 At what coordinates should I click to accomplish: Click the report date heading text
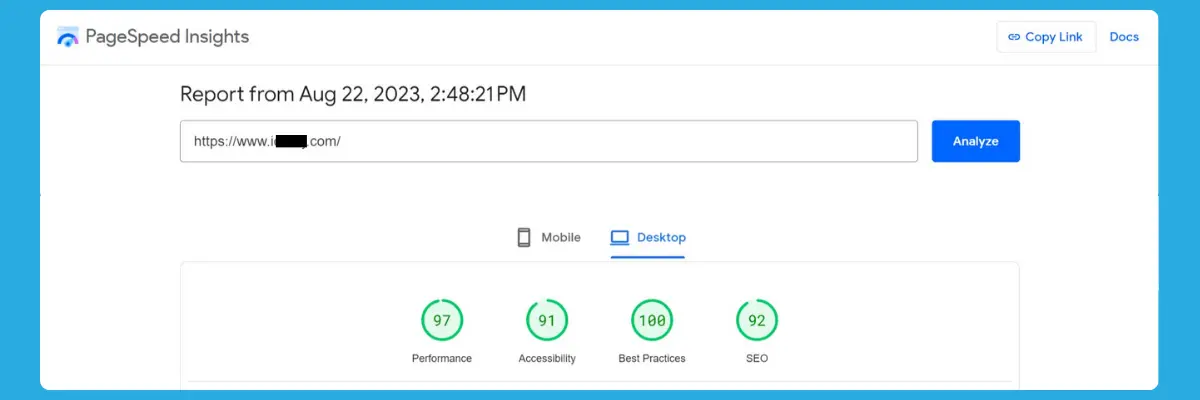coord(353,94)
